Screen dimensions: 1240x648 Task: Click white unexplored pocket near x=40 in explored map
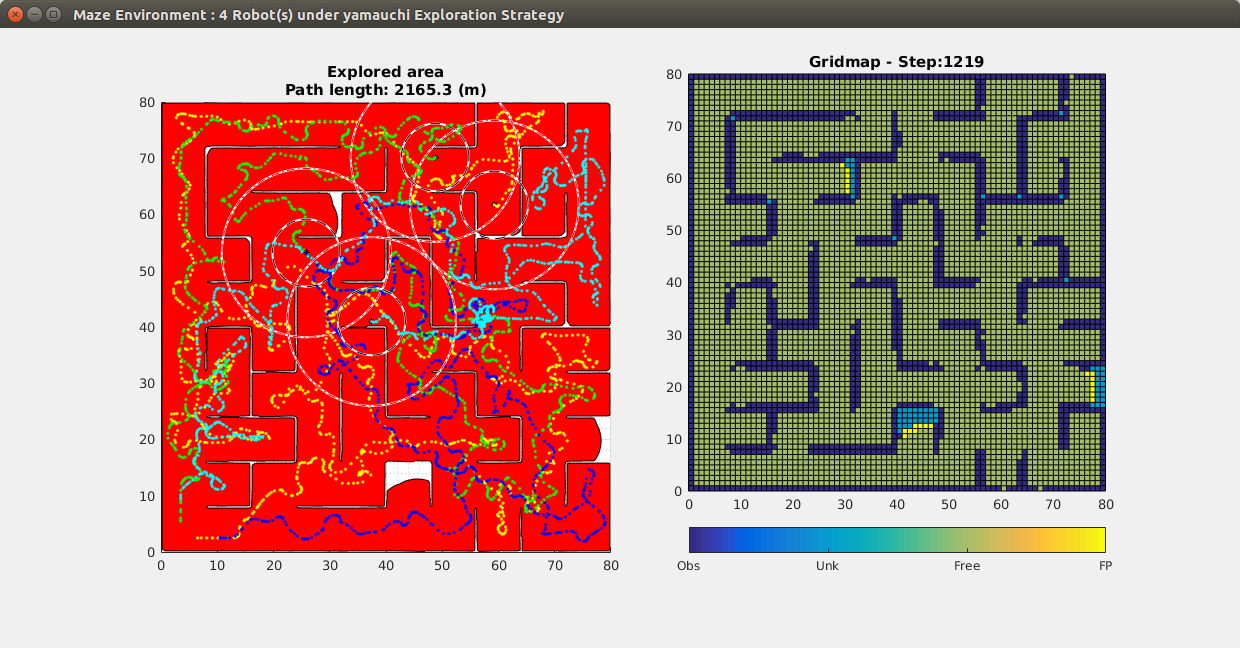coord(410,490)
